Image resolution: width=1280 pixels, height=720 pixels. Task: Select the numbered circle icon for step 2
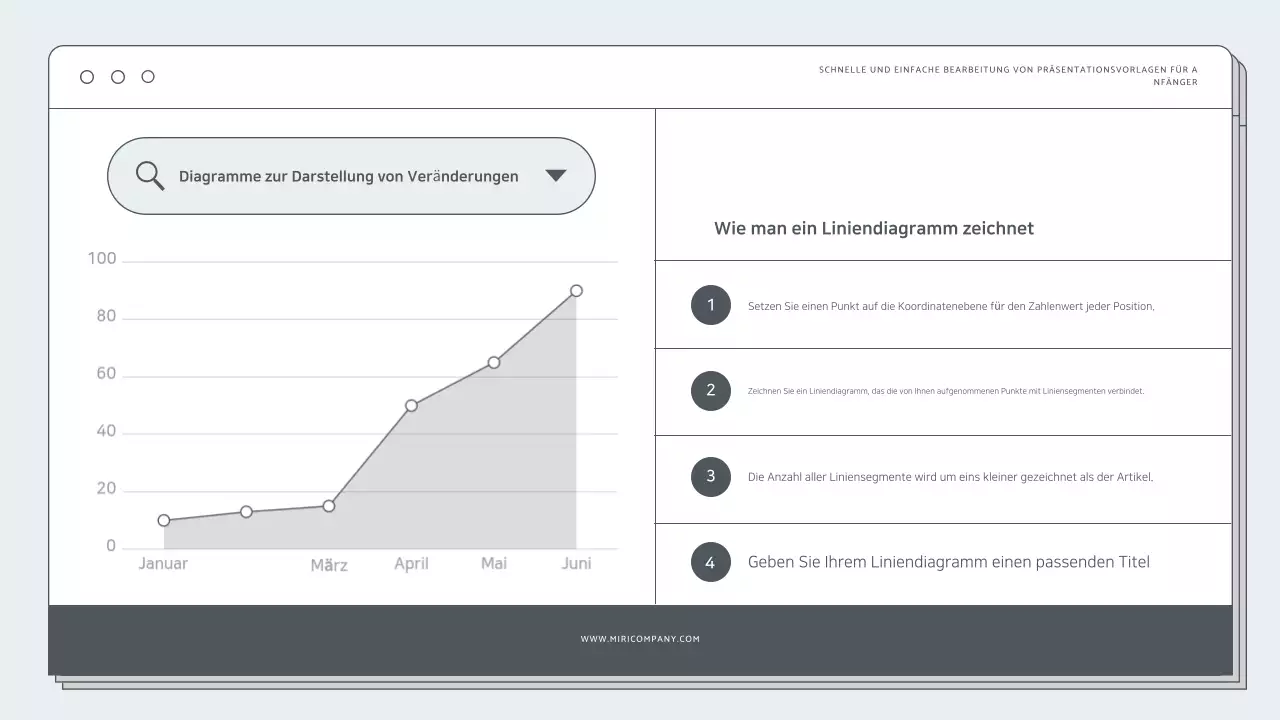pos(711,391)
